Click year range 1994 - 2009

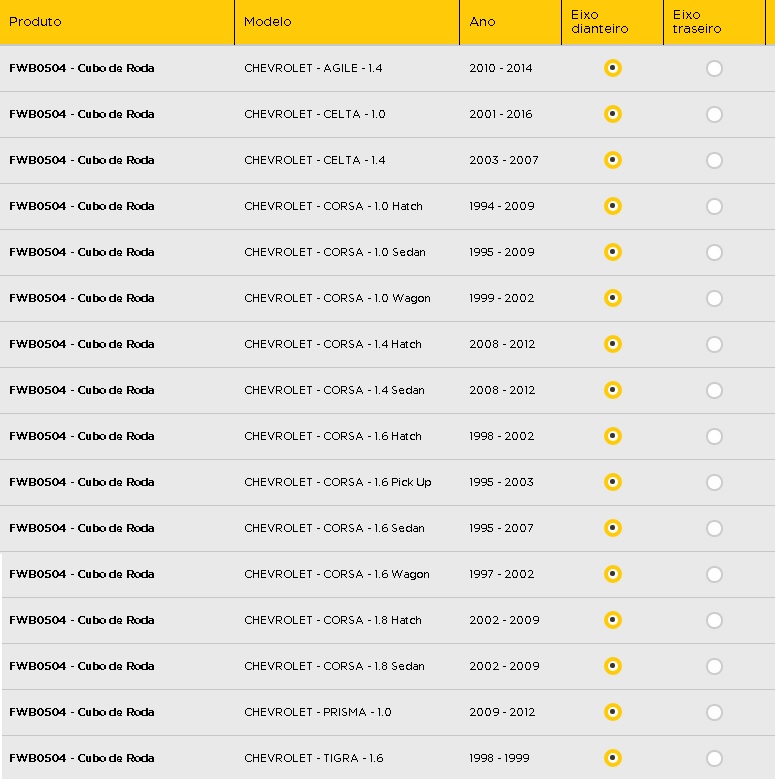(502, 206)
